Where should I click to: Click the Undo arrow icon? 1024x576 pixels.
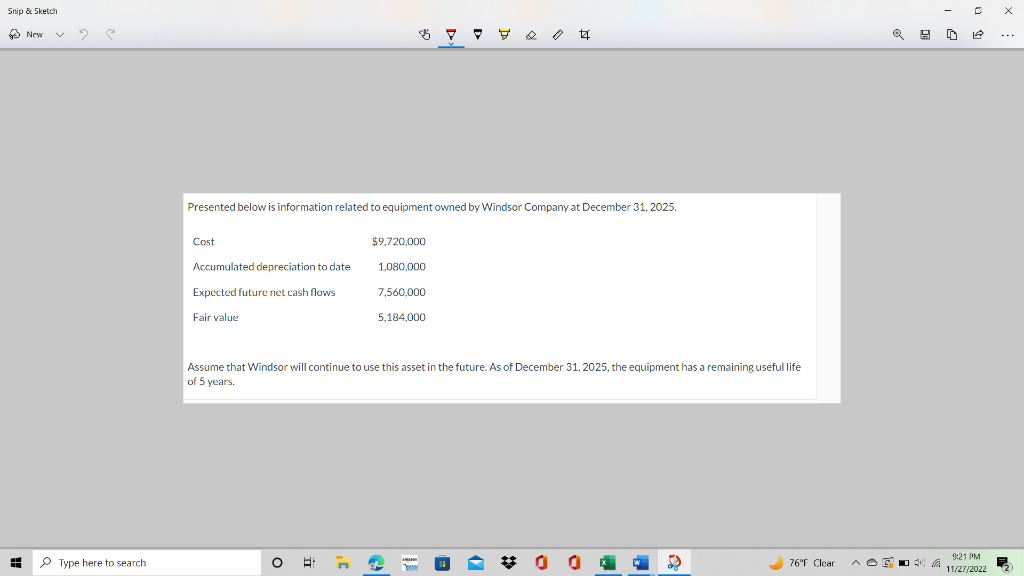coord(84,34)
